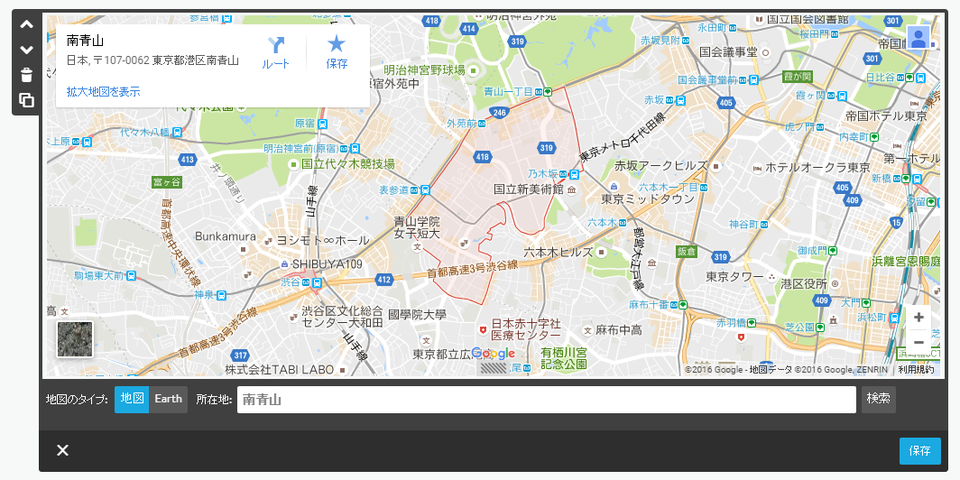Click the 南青山 place title in the card

(x=85, y=41)
